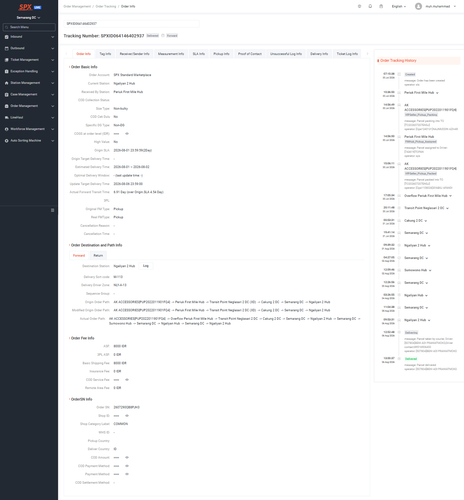
Task: Click the user avatar icon in the header
Action: [418, 6]
